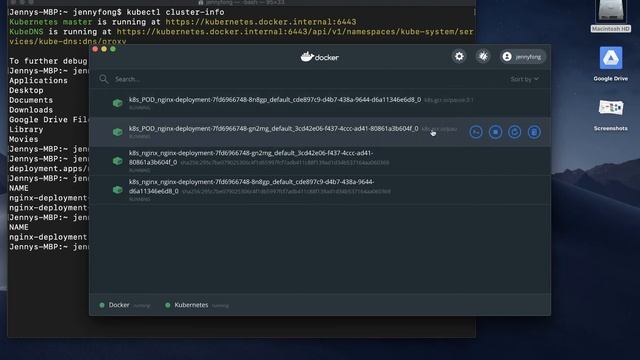This screenshot has width=640, height=360.
Task: Open the troubleshoot bug icon
Action: tap(483, 56)
